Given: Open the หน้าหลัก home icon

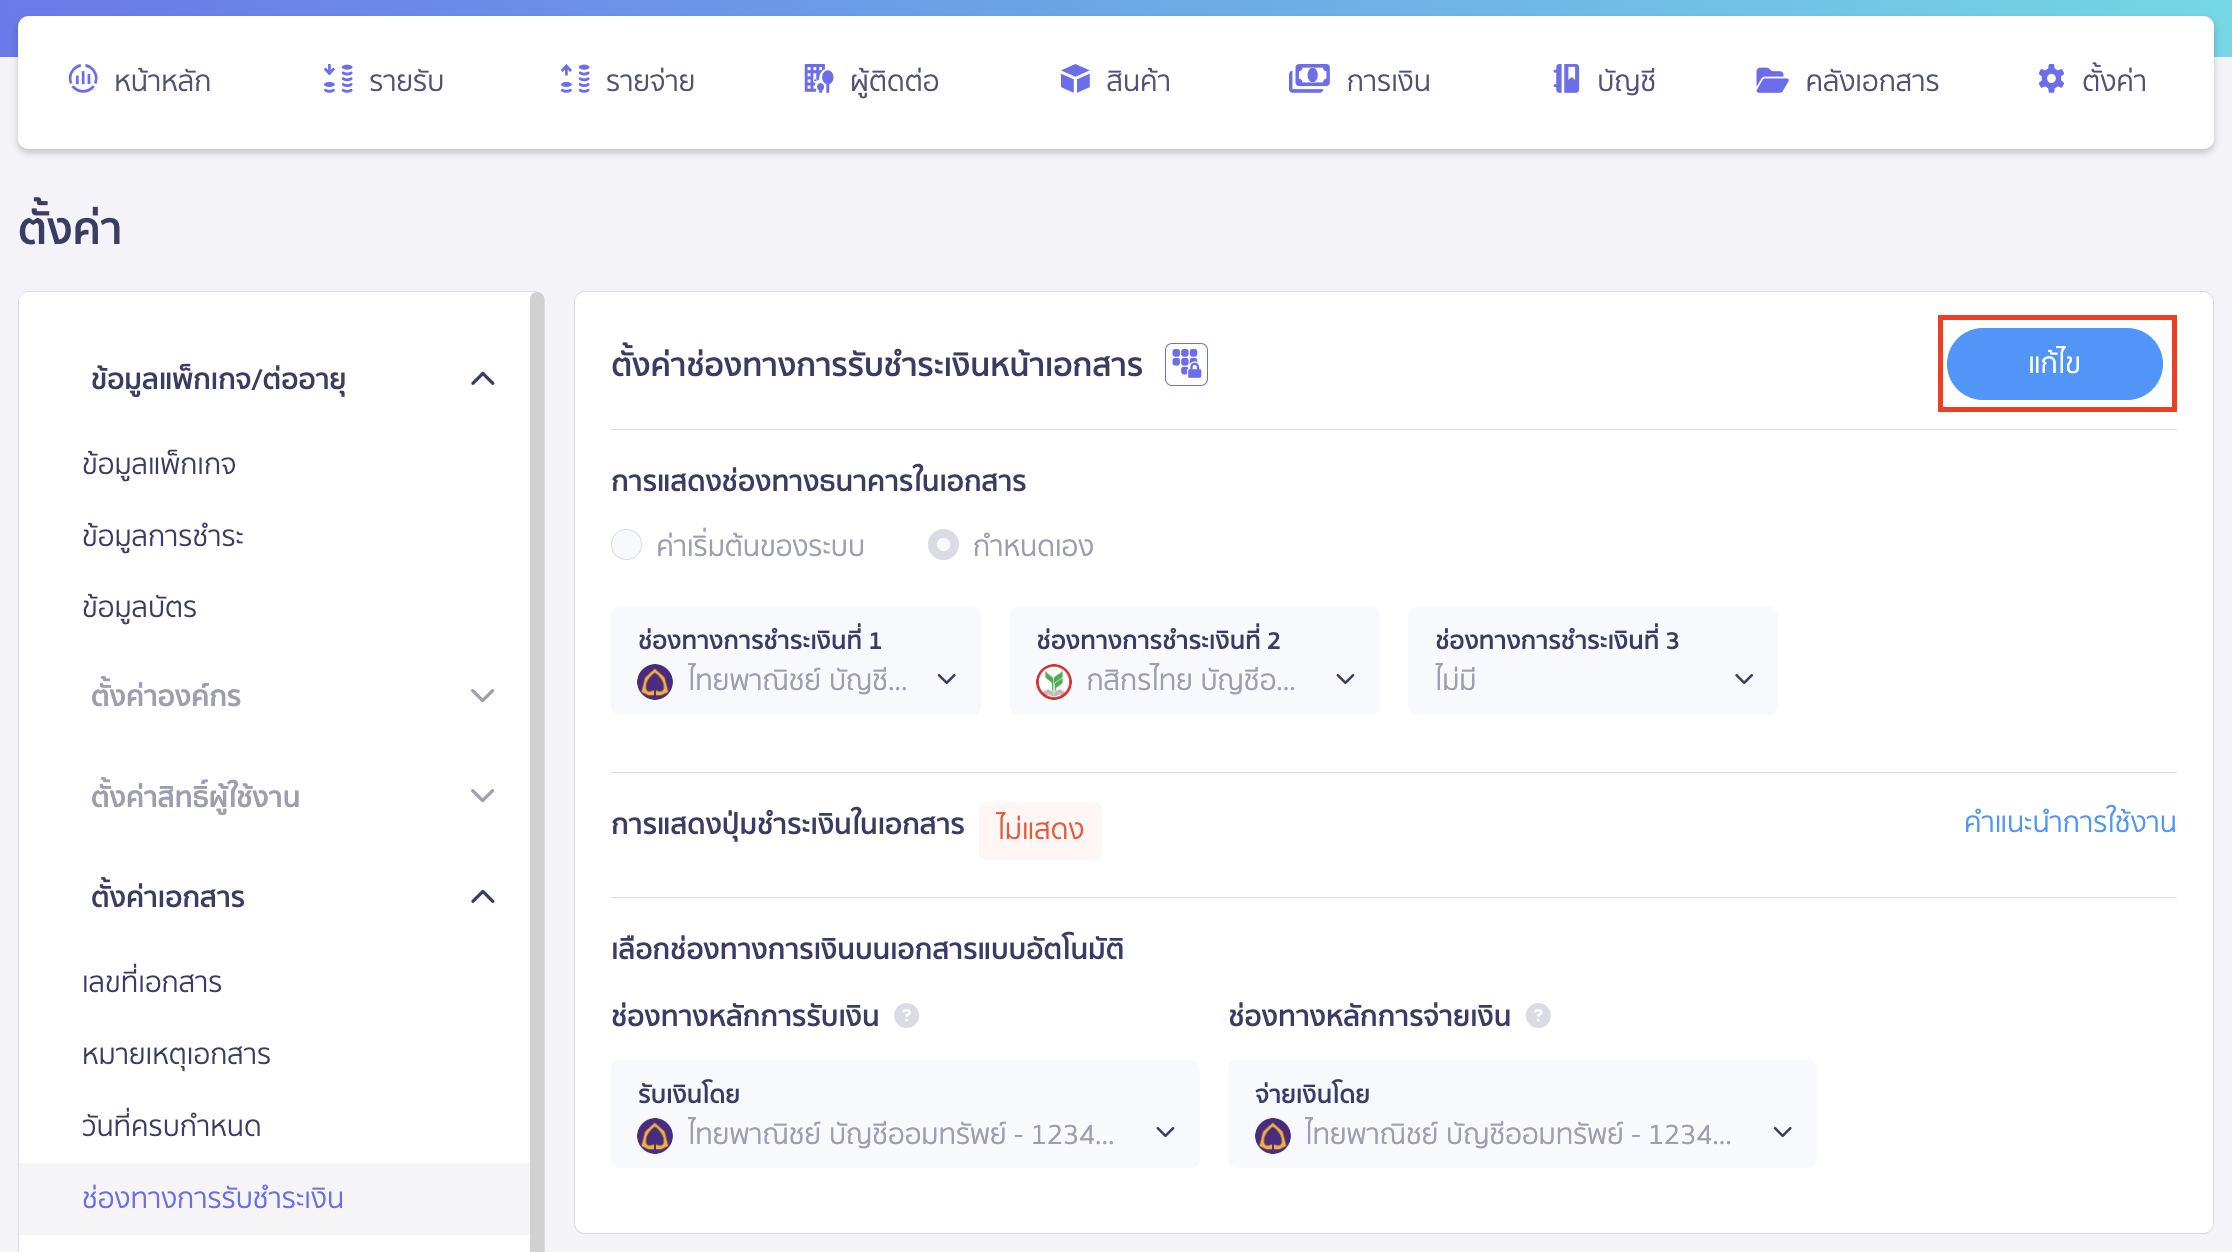Looking at the screenshot, I should pos(84,79).
